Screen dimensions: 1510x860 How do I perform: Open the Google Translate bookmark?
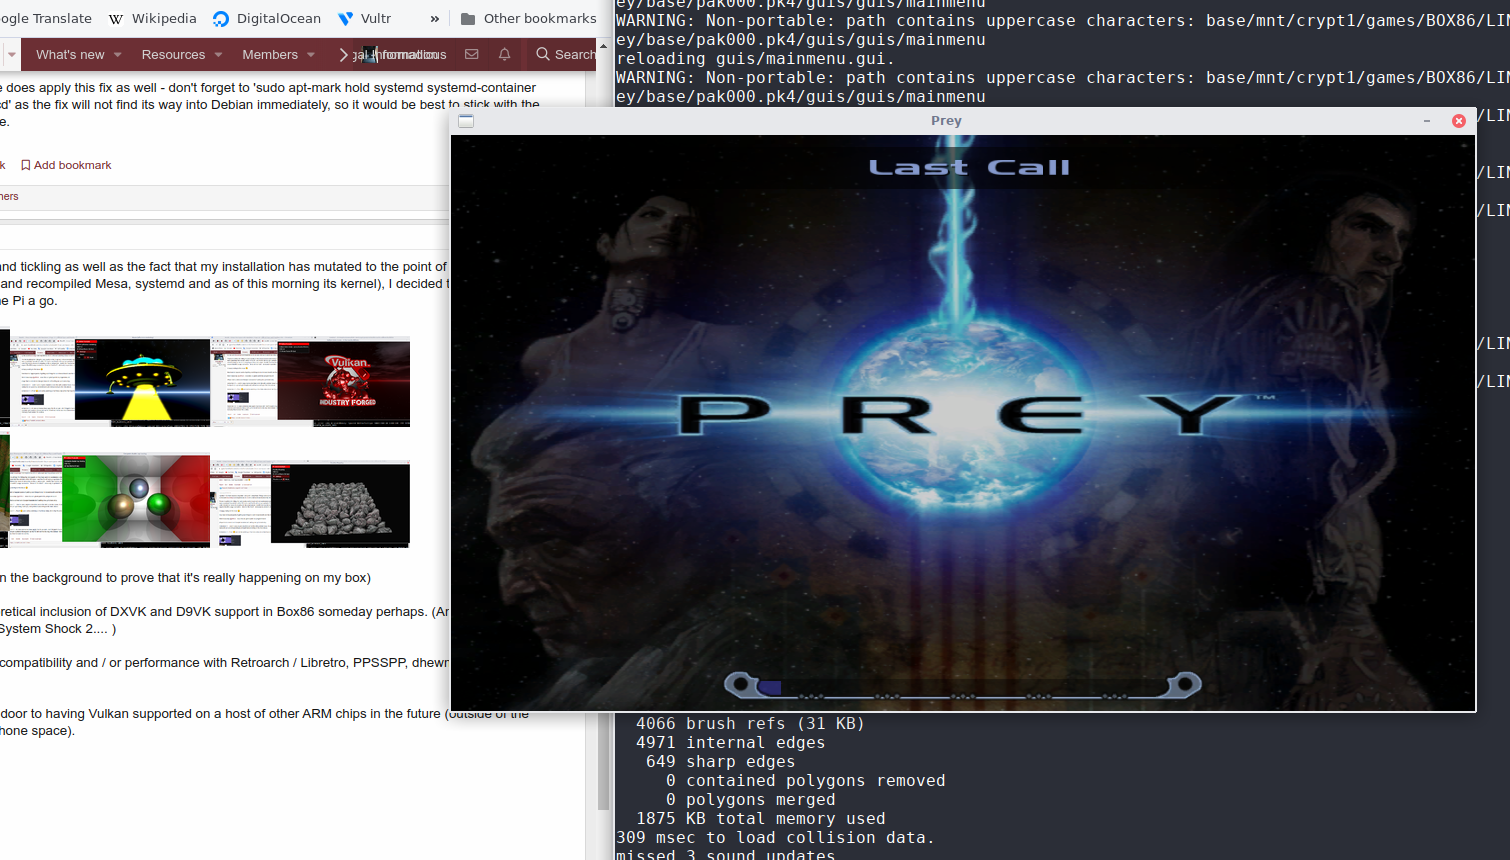coord(46,18)
